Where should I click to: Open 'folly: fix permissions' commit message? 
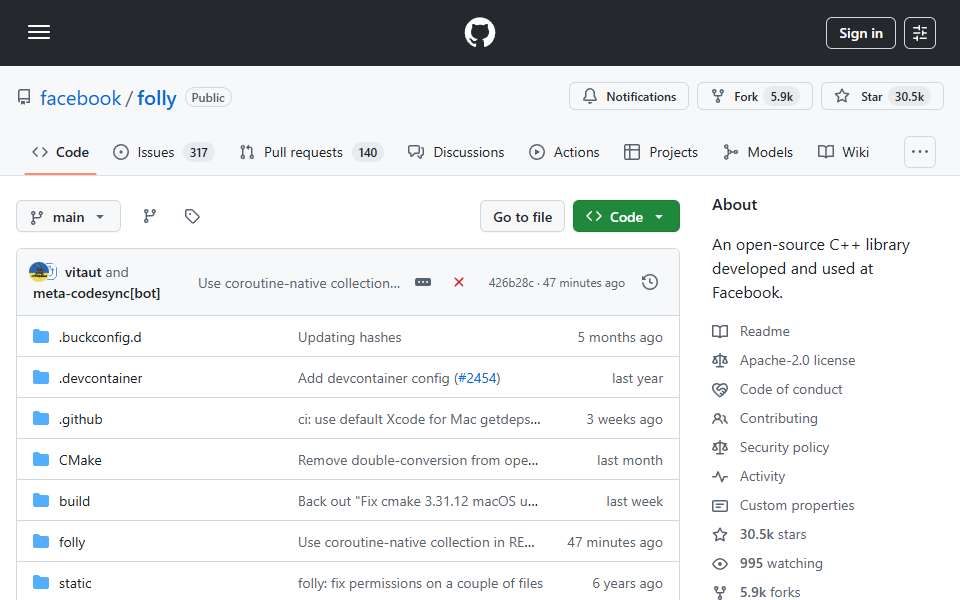[420, 583]
